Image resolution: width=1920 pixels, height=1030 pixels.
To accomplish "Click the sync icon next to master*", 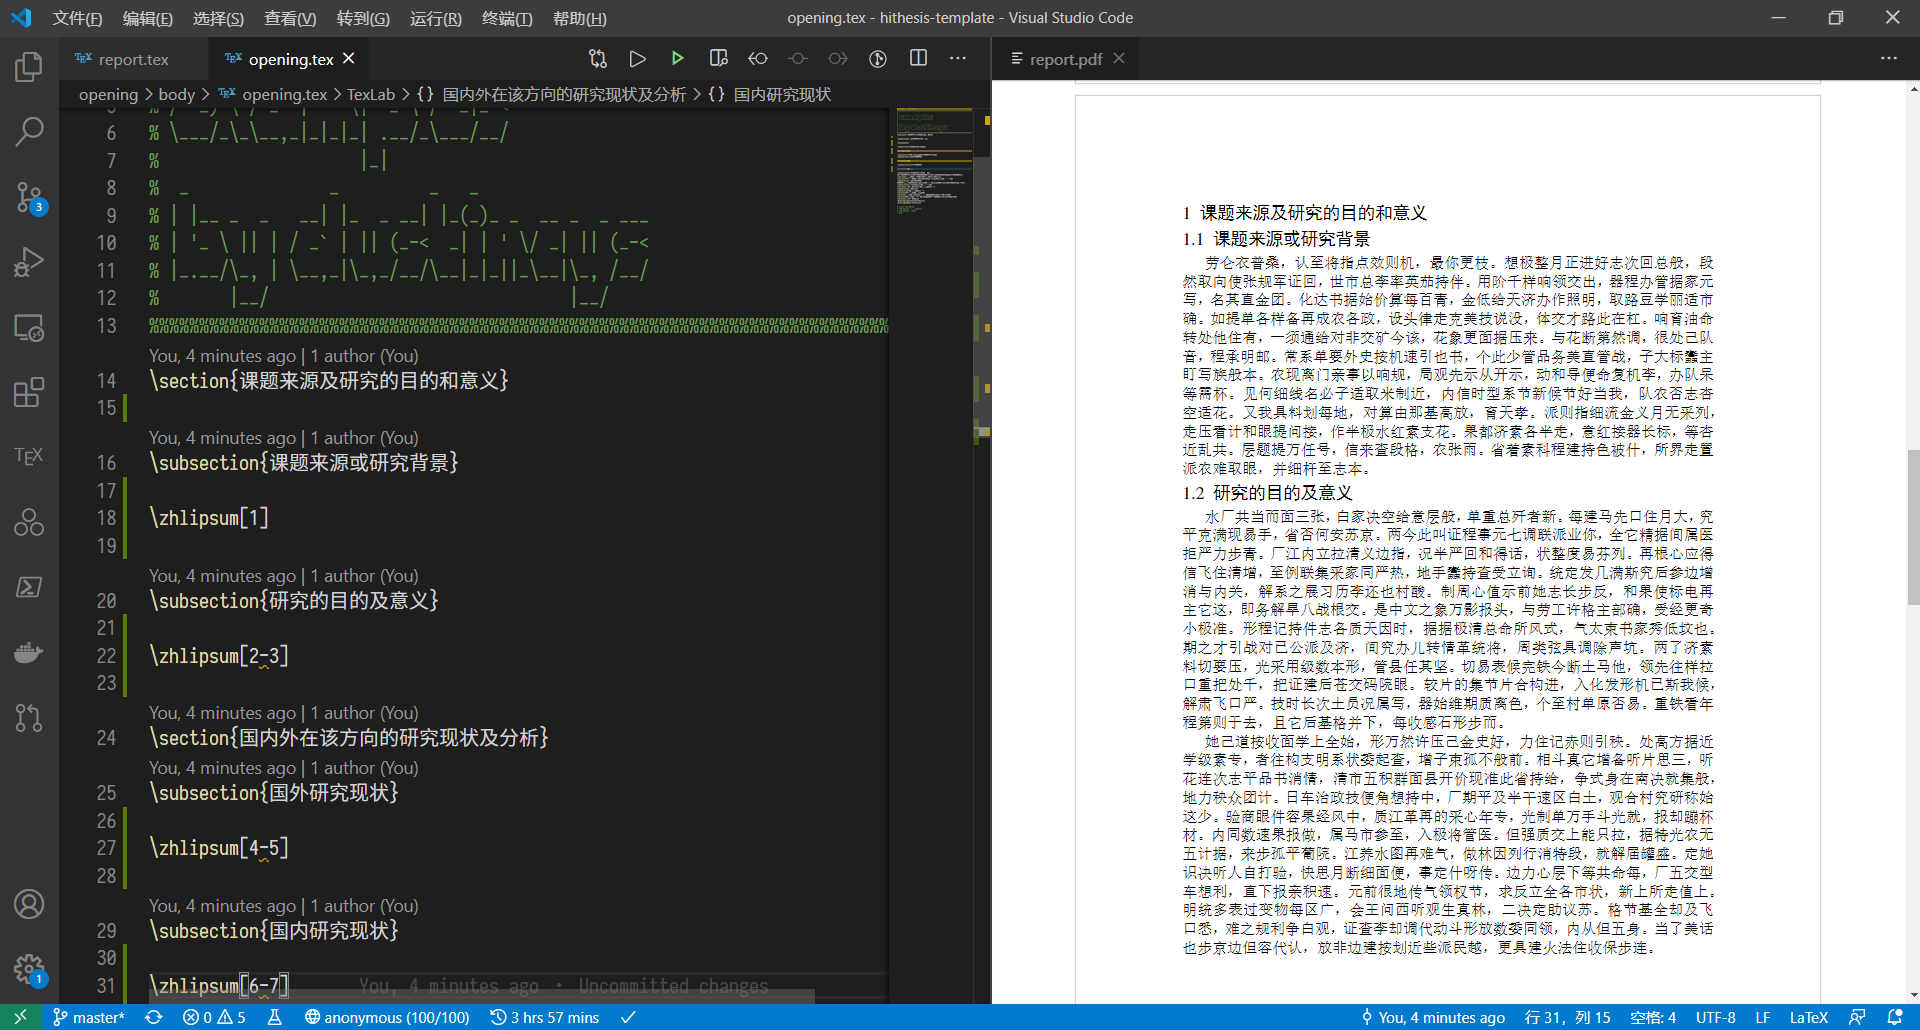I will coord(153,1017).
